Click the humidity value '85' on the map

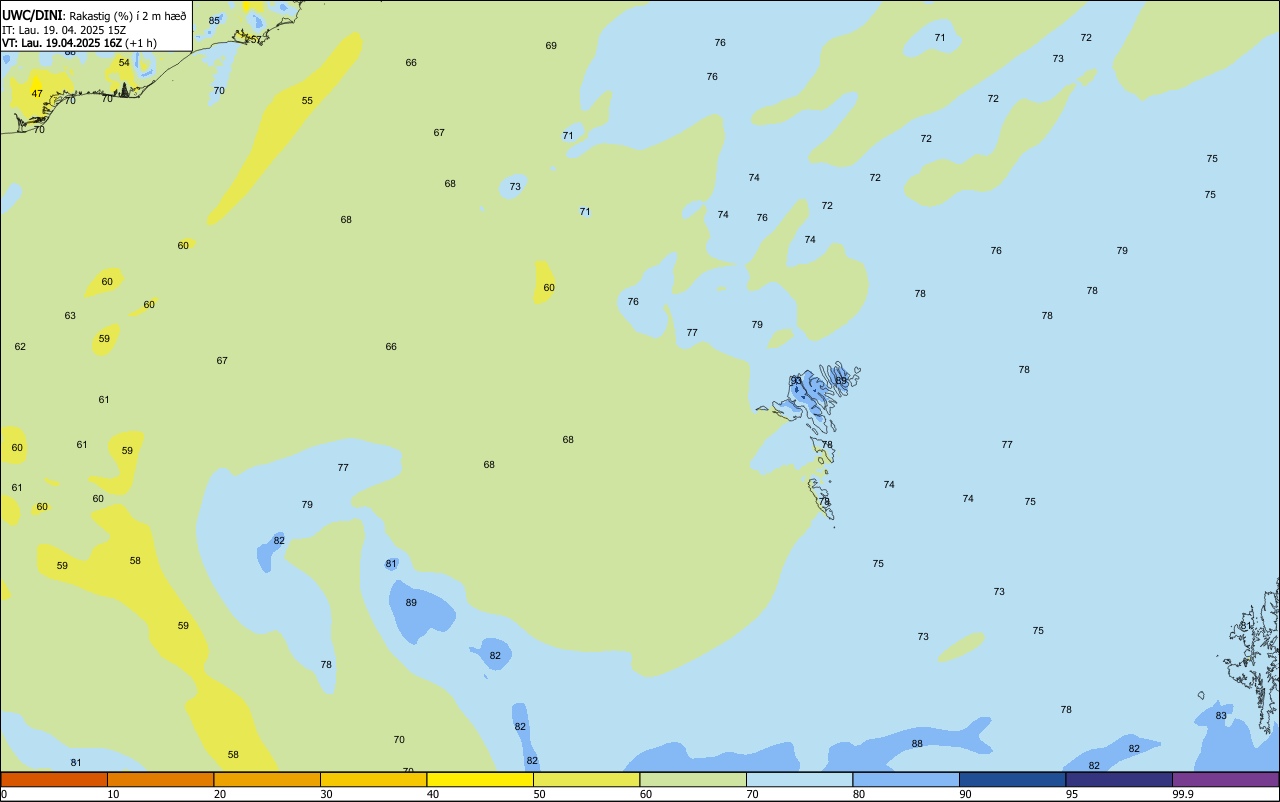click(x=214, y=20)
